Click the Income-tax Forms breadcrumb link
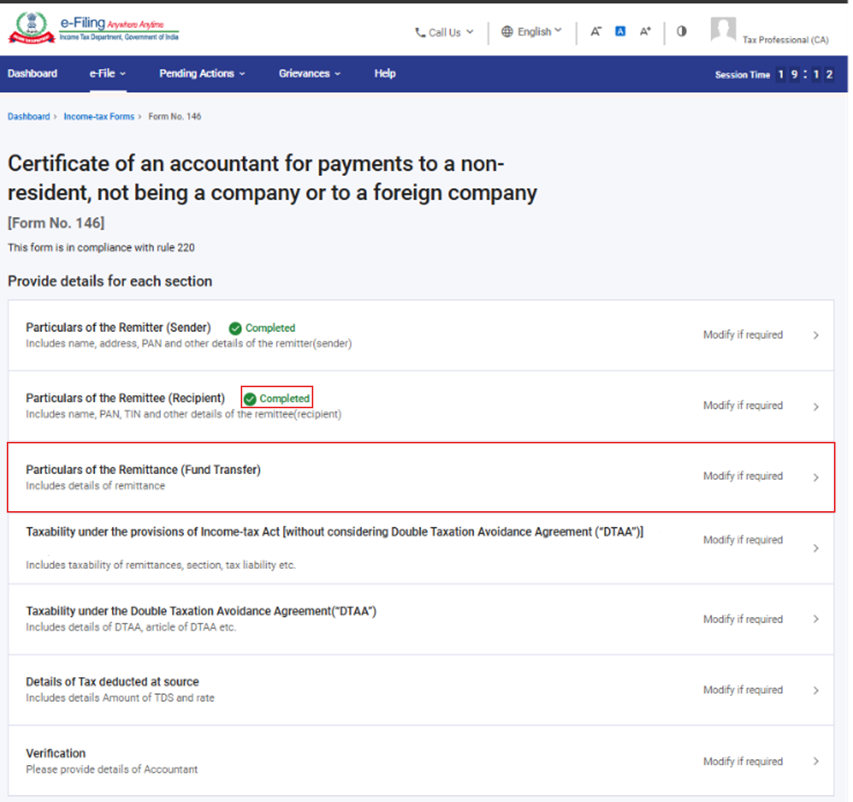This screenshot has width=853, height=802. coord(98,116)
